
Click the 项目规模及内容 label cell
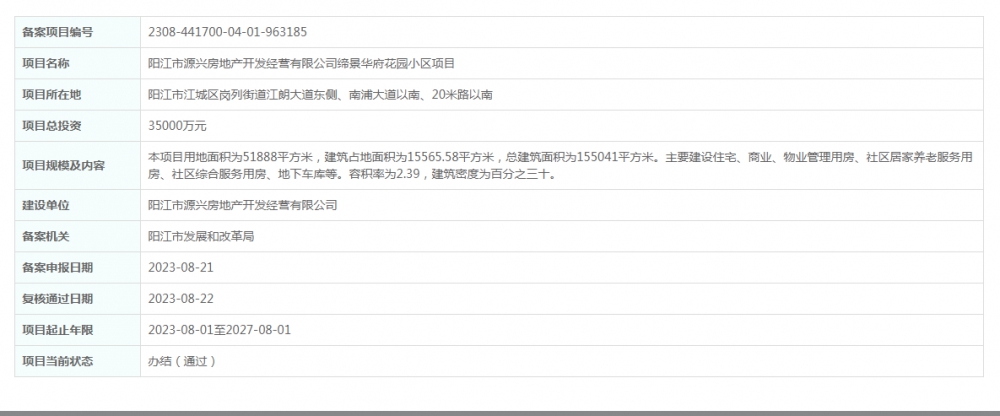point(77,165)
